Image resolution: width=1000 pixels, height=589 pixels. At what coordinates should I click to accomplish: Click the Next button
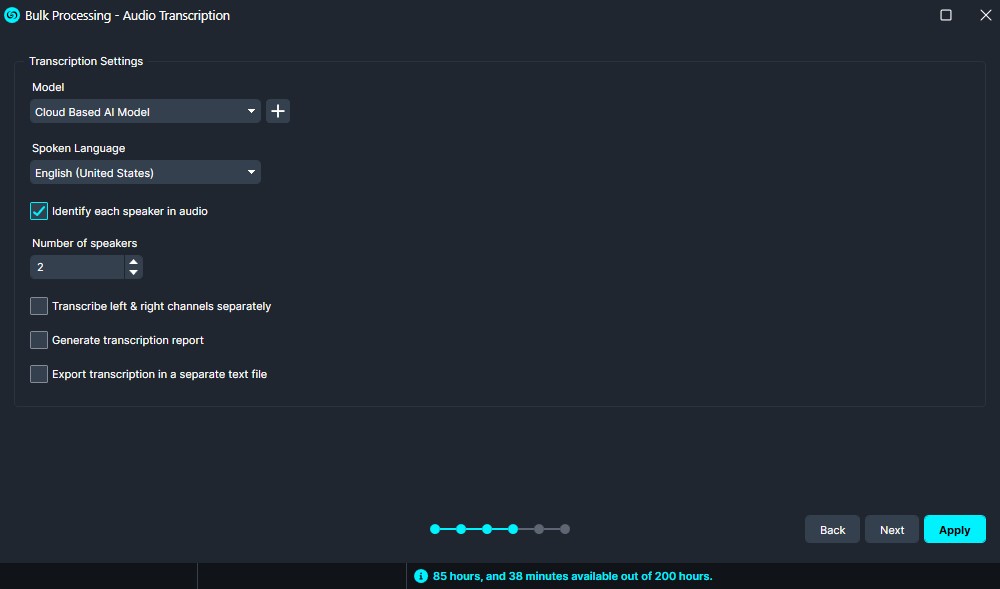(x=891, y=529)
